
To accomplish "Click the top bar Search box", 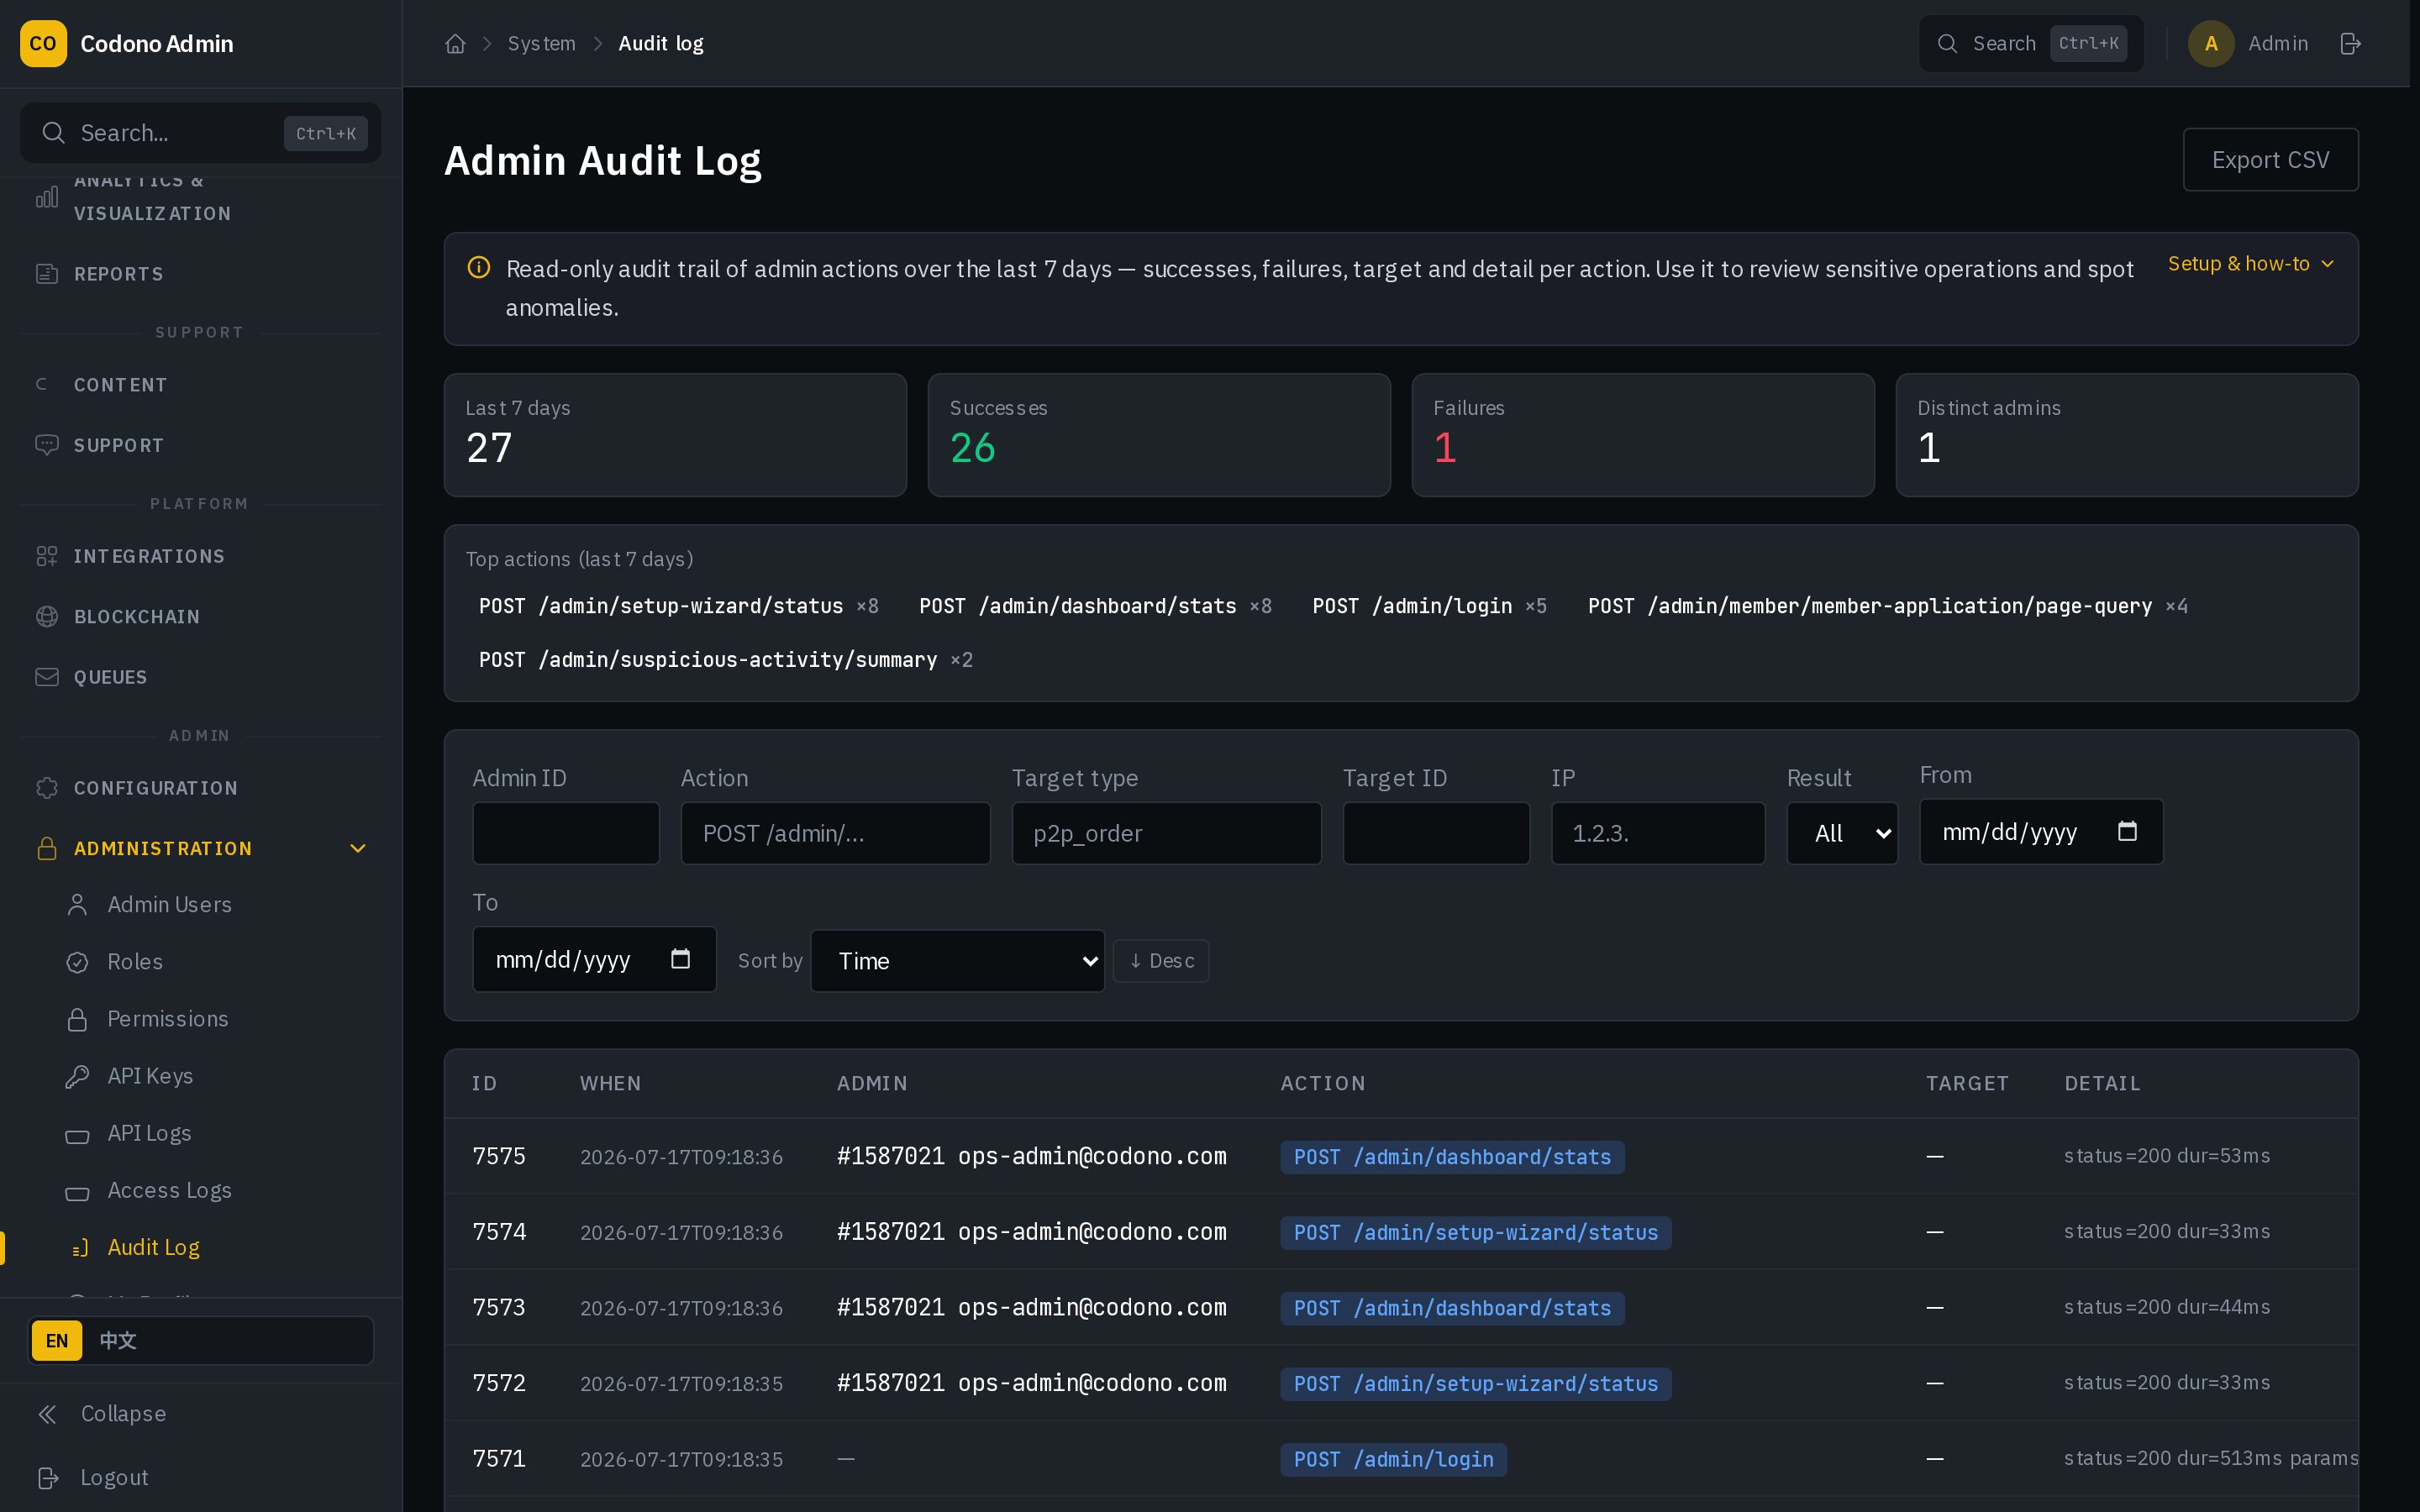I will coord(2030,44).
